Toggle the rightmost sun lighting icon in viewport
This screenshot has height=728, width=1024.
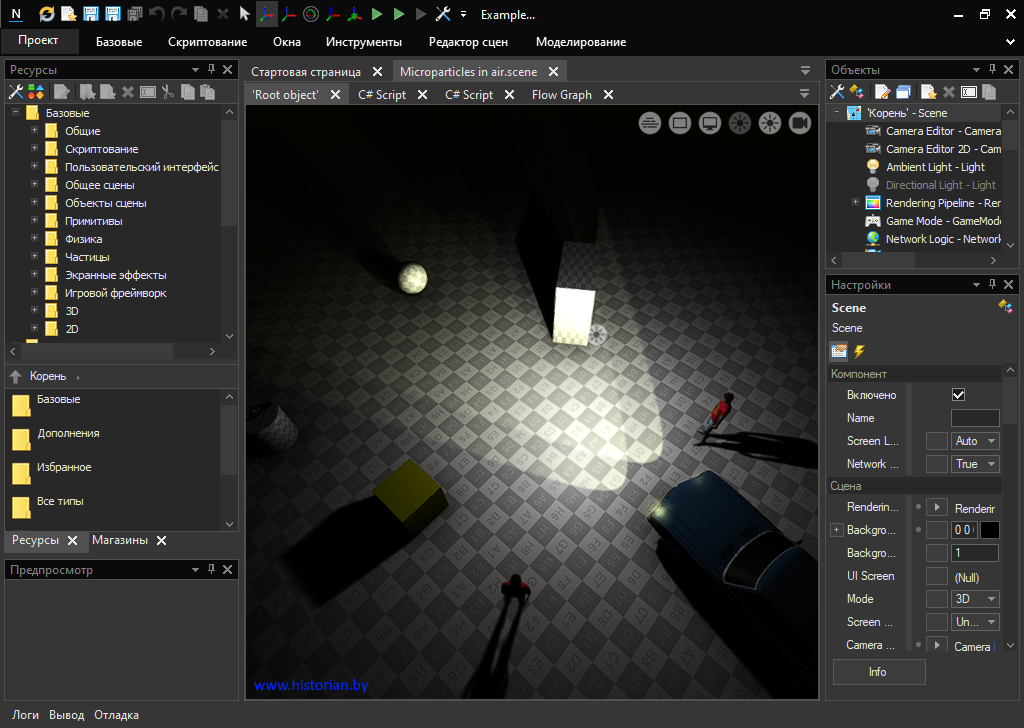pos(770,123)
